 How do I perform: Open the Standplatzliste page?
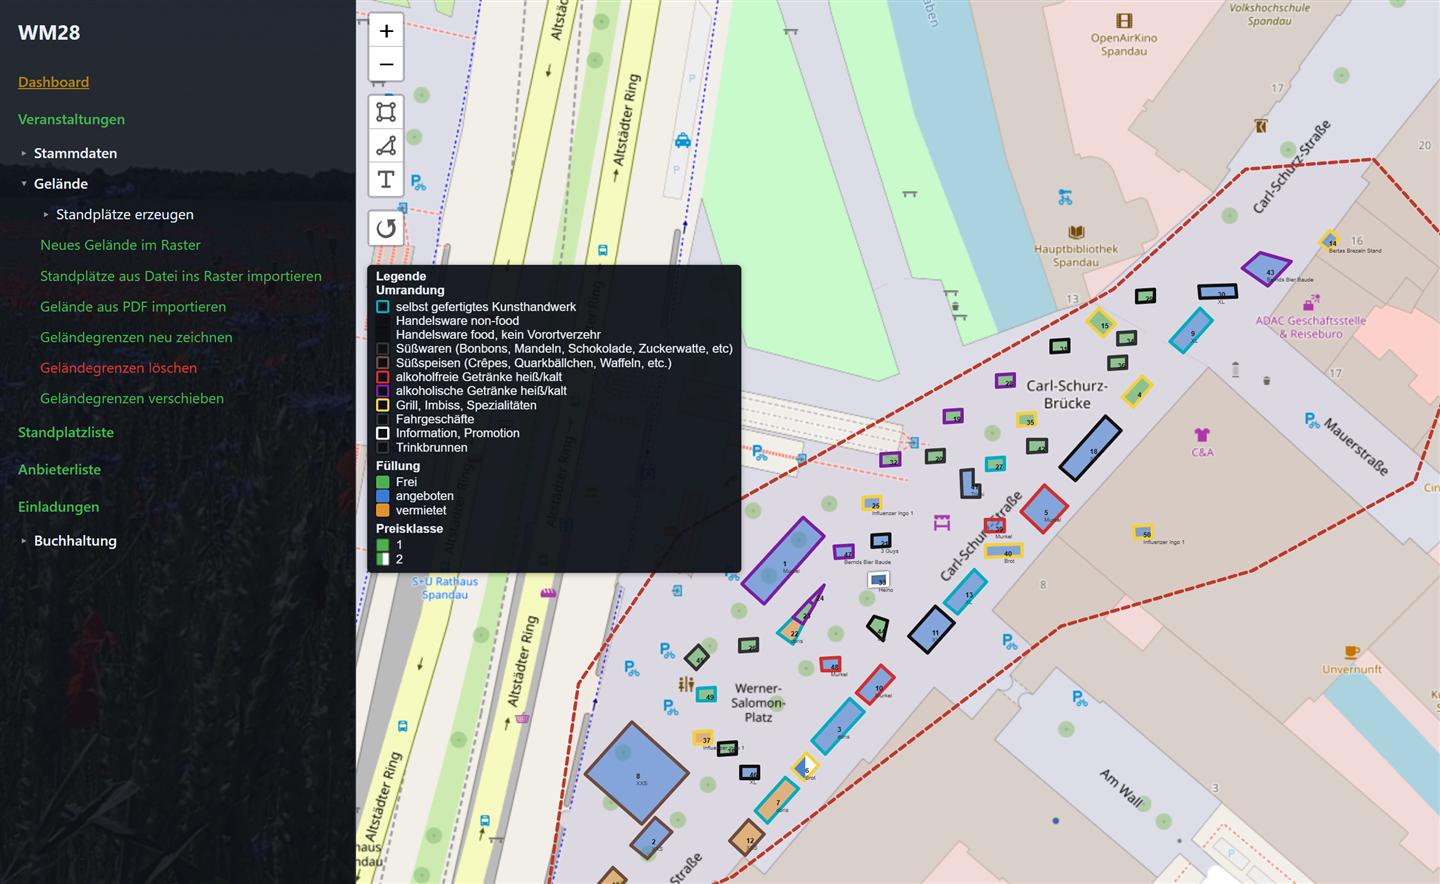coord(66,432)
